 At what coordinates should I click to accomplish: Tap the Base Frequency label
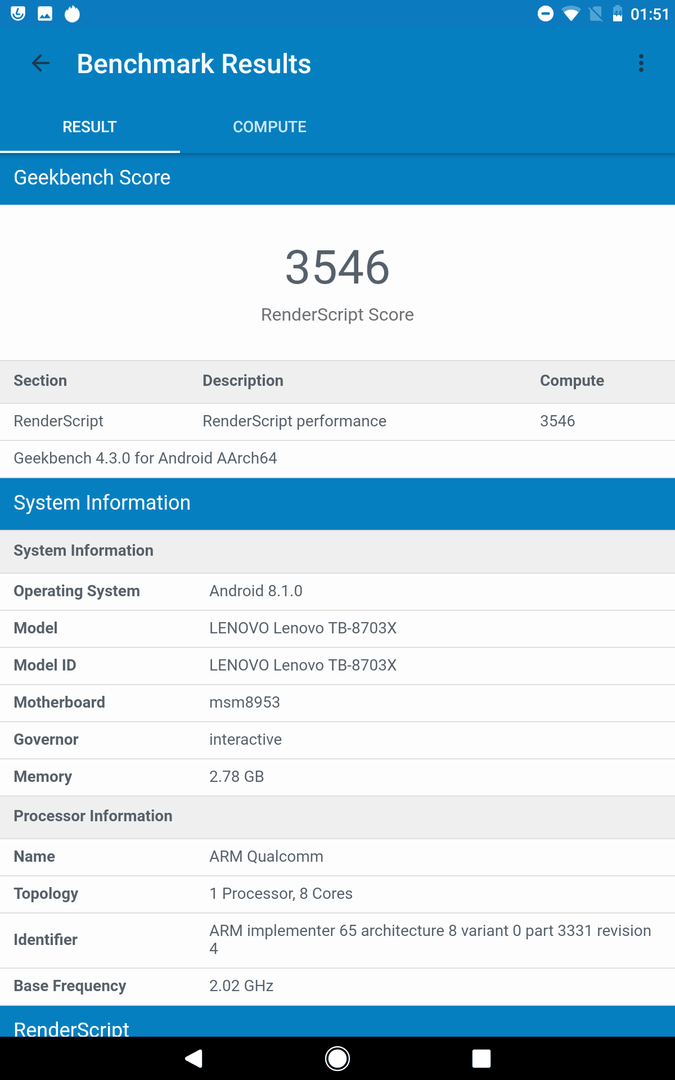[x=70, y=986]
